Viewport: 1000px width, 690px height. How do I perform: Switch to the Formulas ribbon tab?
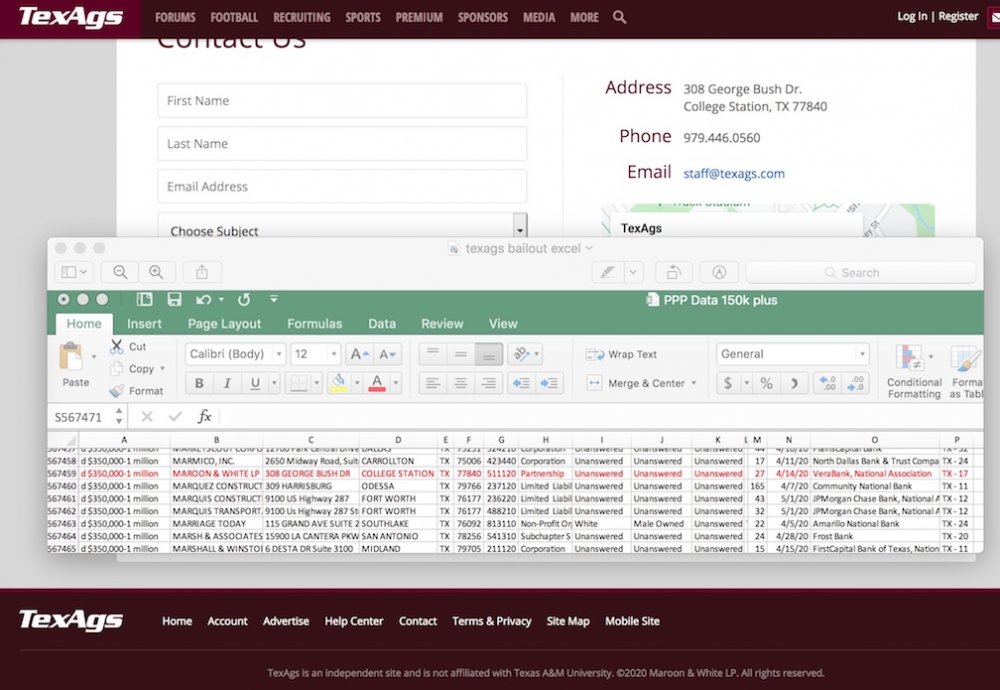315,323
